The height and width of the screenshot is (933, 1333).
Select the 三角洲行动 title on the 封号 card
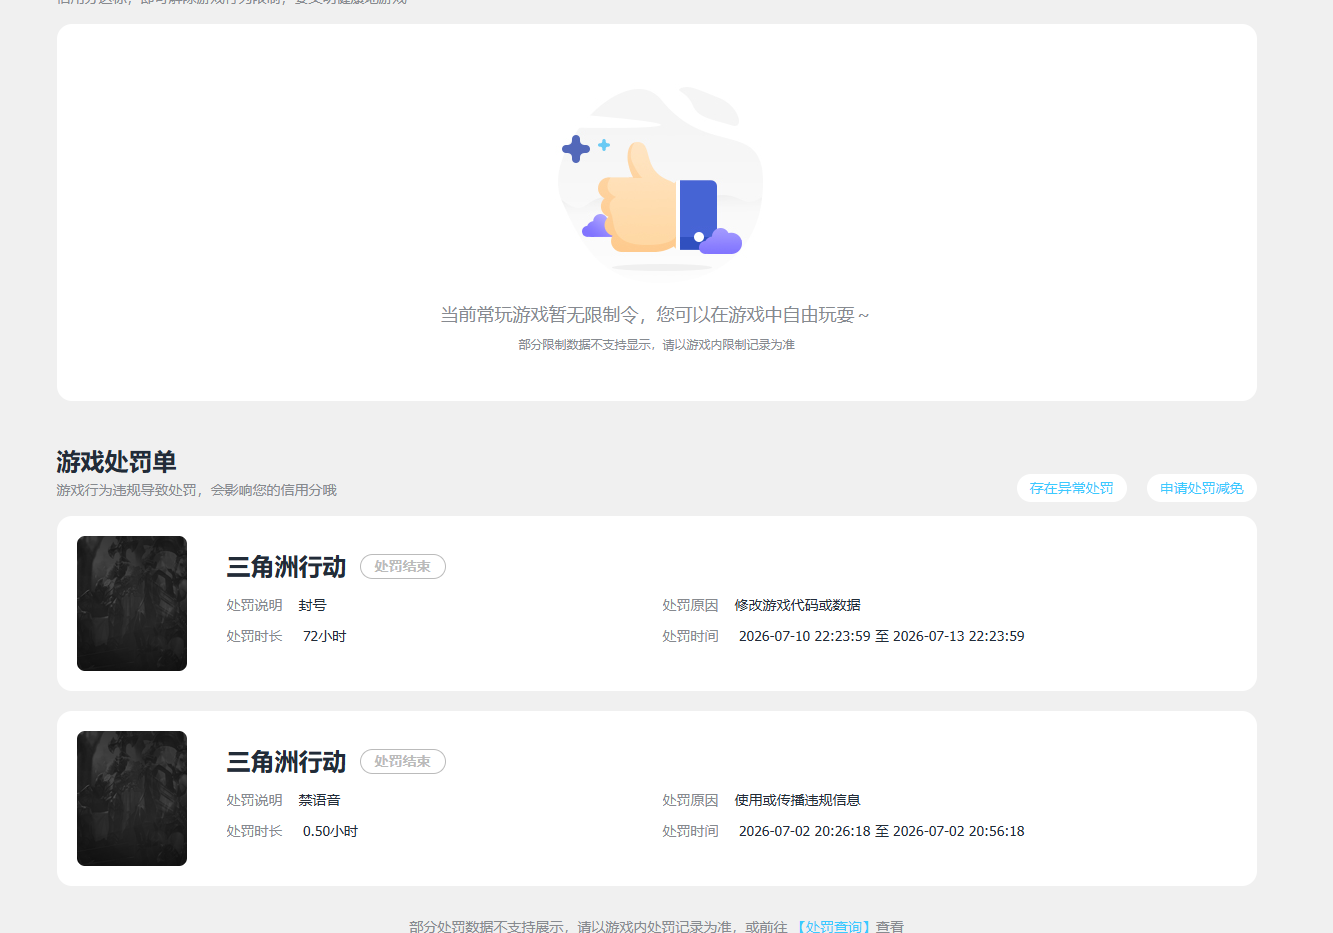click(286, 567)
